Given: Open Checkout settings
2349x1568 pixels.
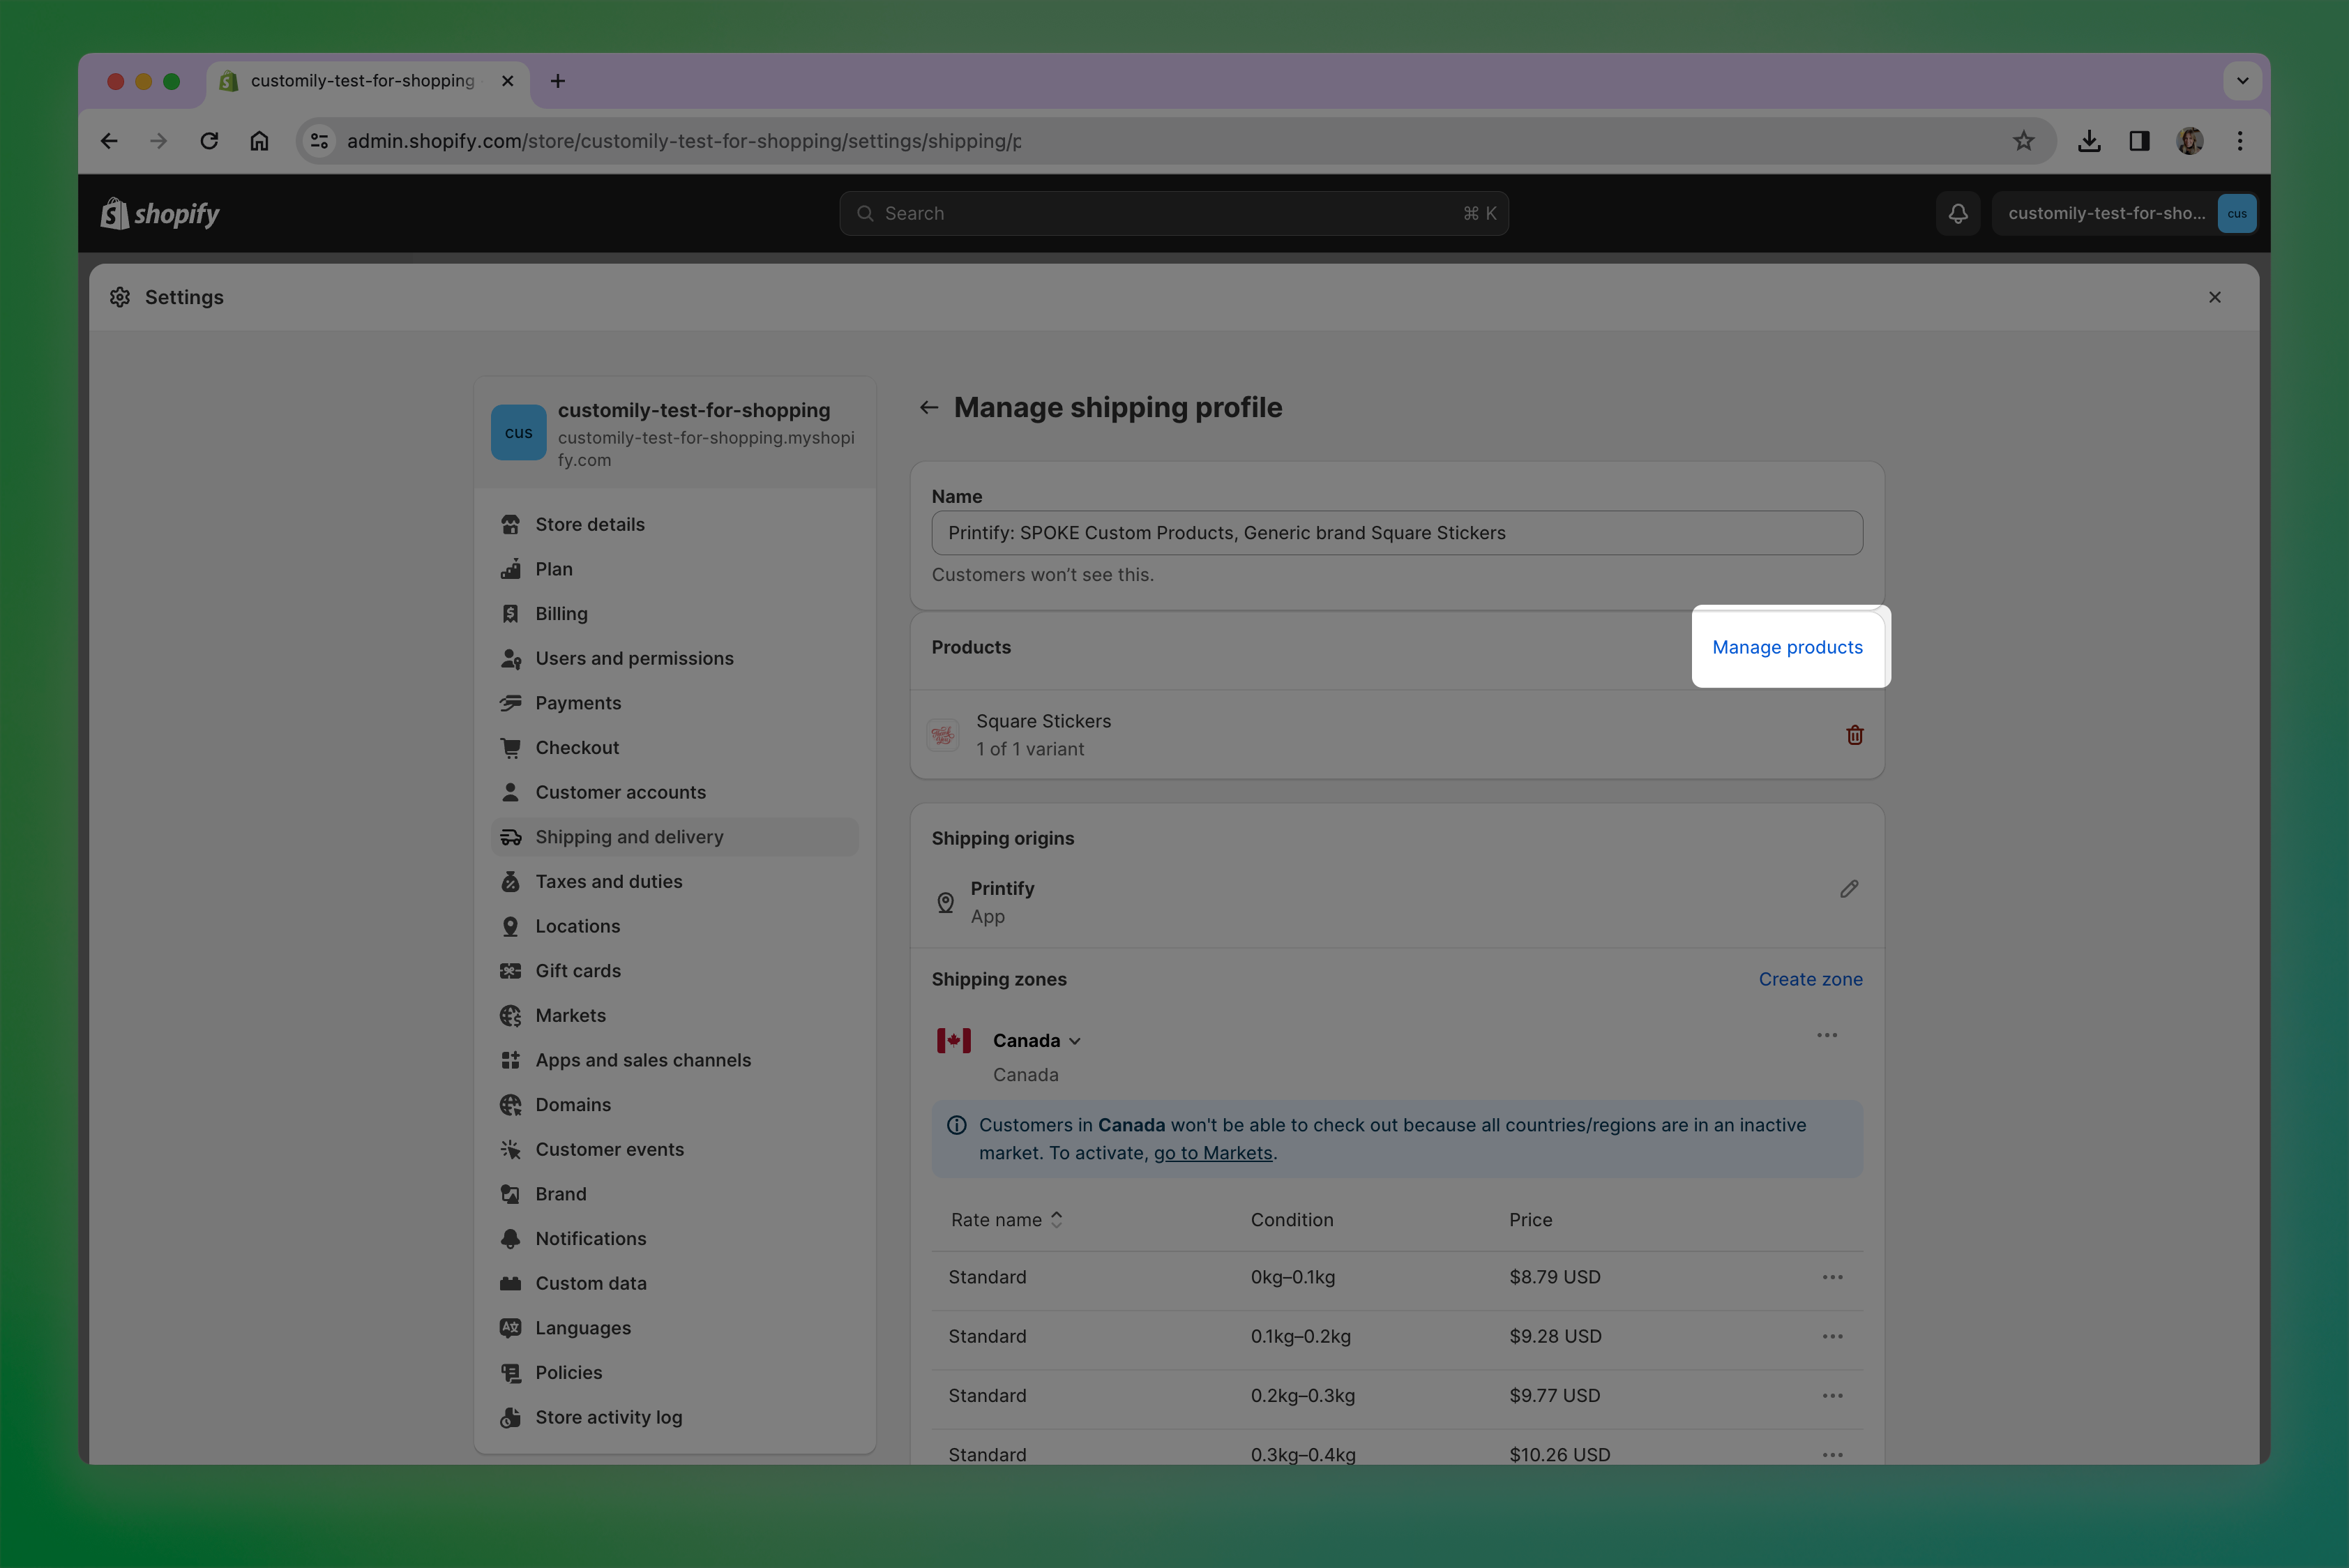Looking at the screenshot, I should [675, 748].
